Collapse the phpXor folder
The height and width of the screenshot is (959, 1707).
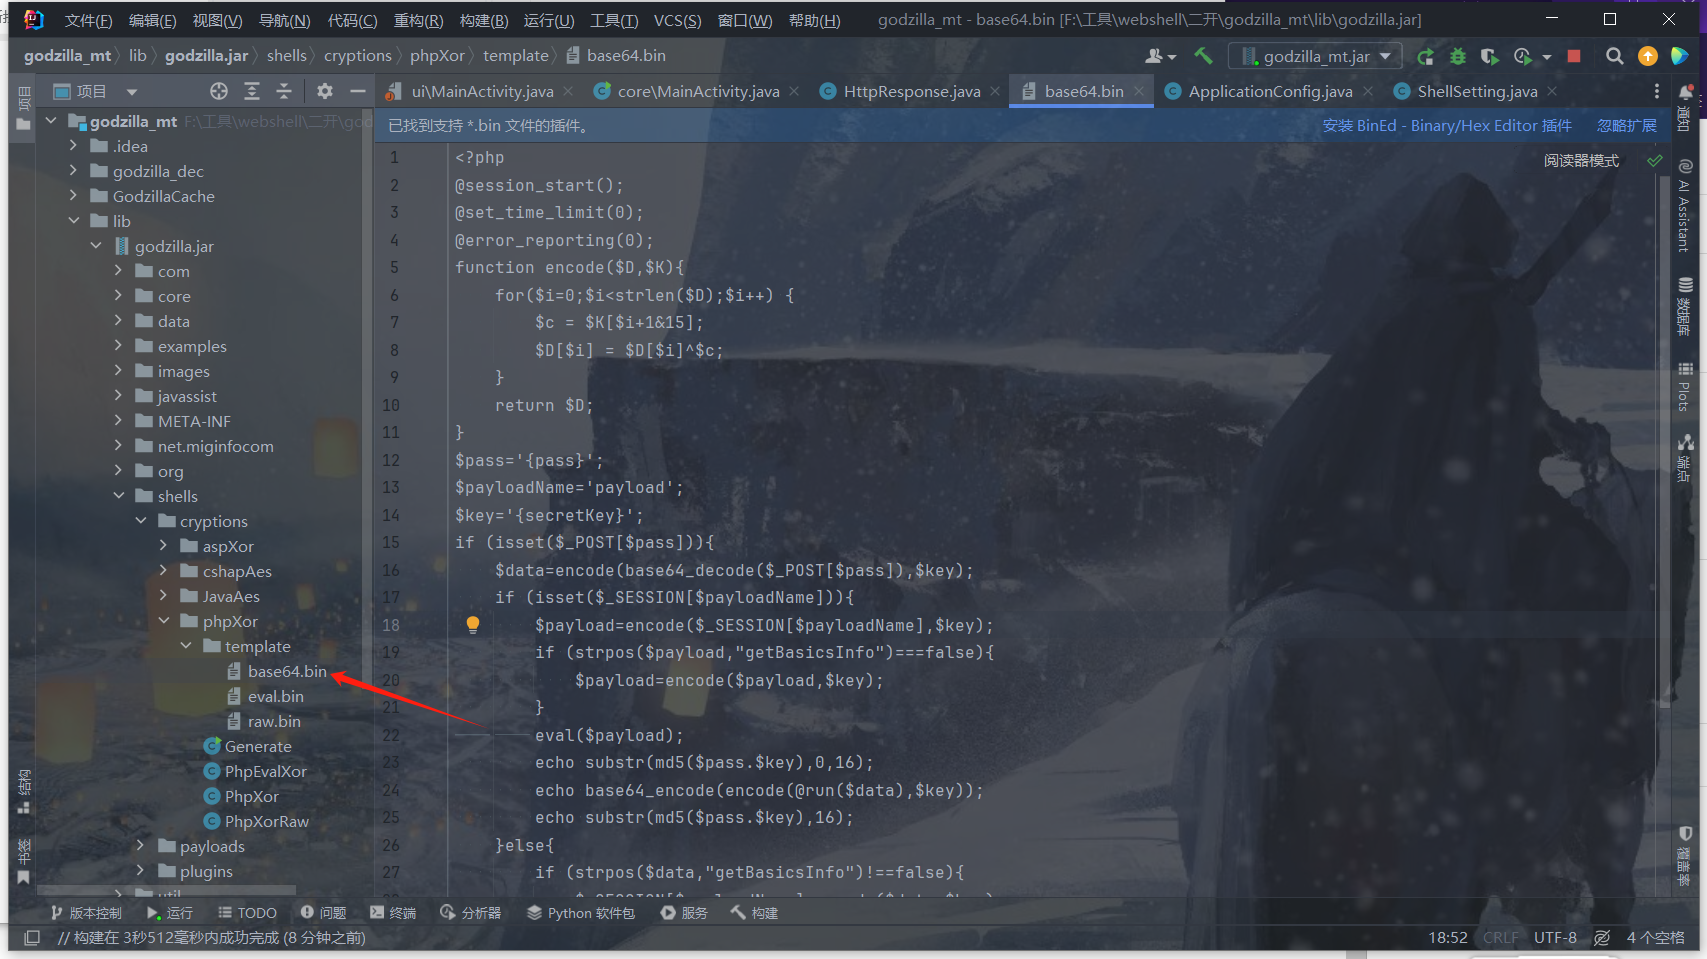pyautogui.click(x=163, y=621)
